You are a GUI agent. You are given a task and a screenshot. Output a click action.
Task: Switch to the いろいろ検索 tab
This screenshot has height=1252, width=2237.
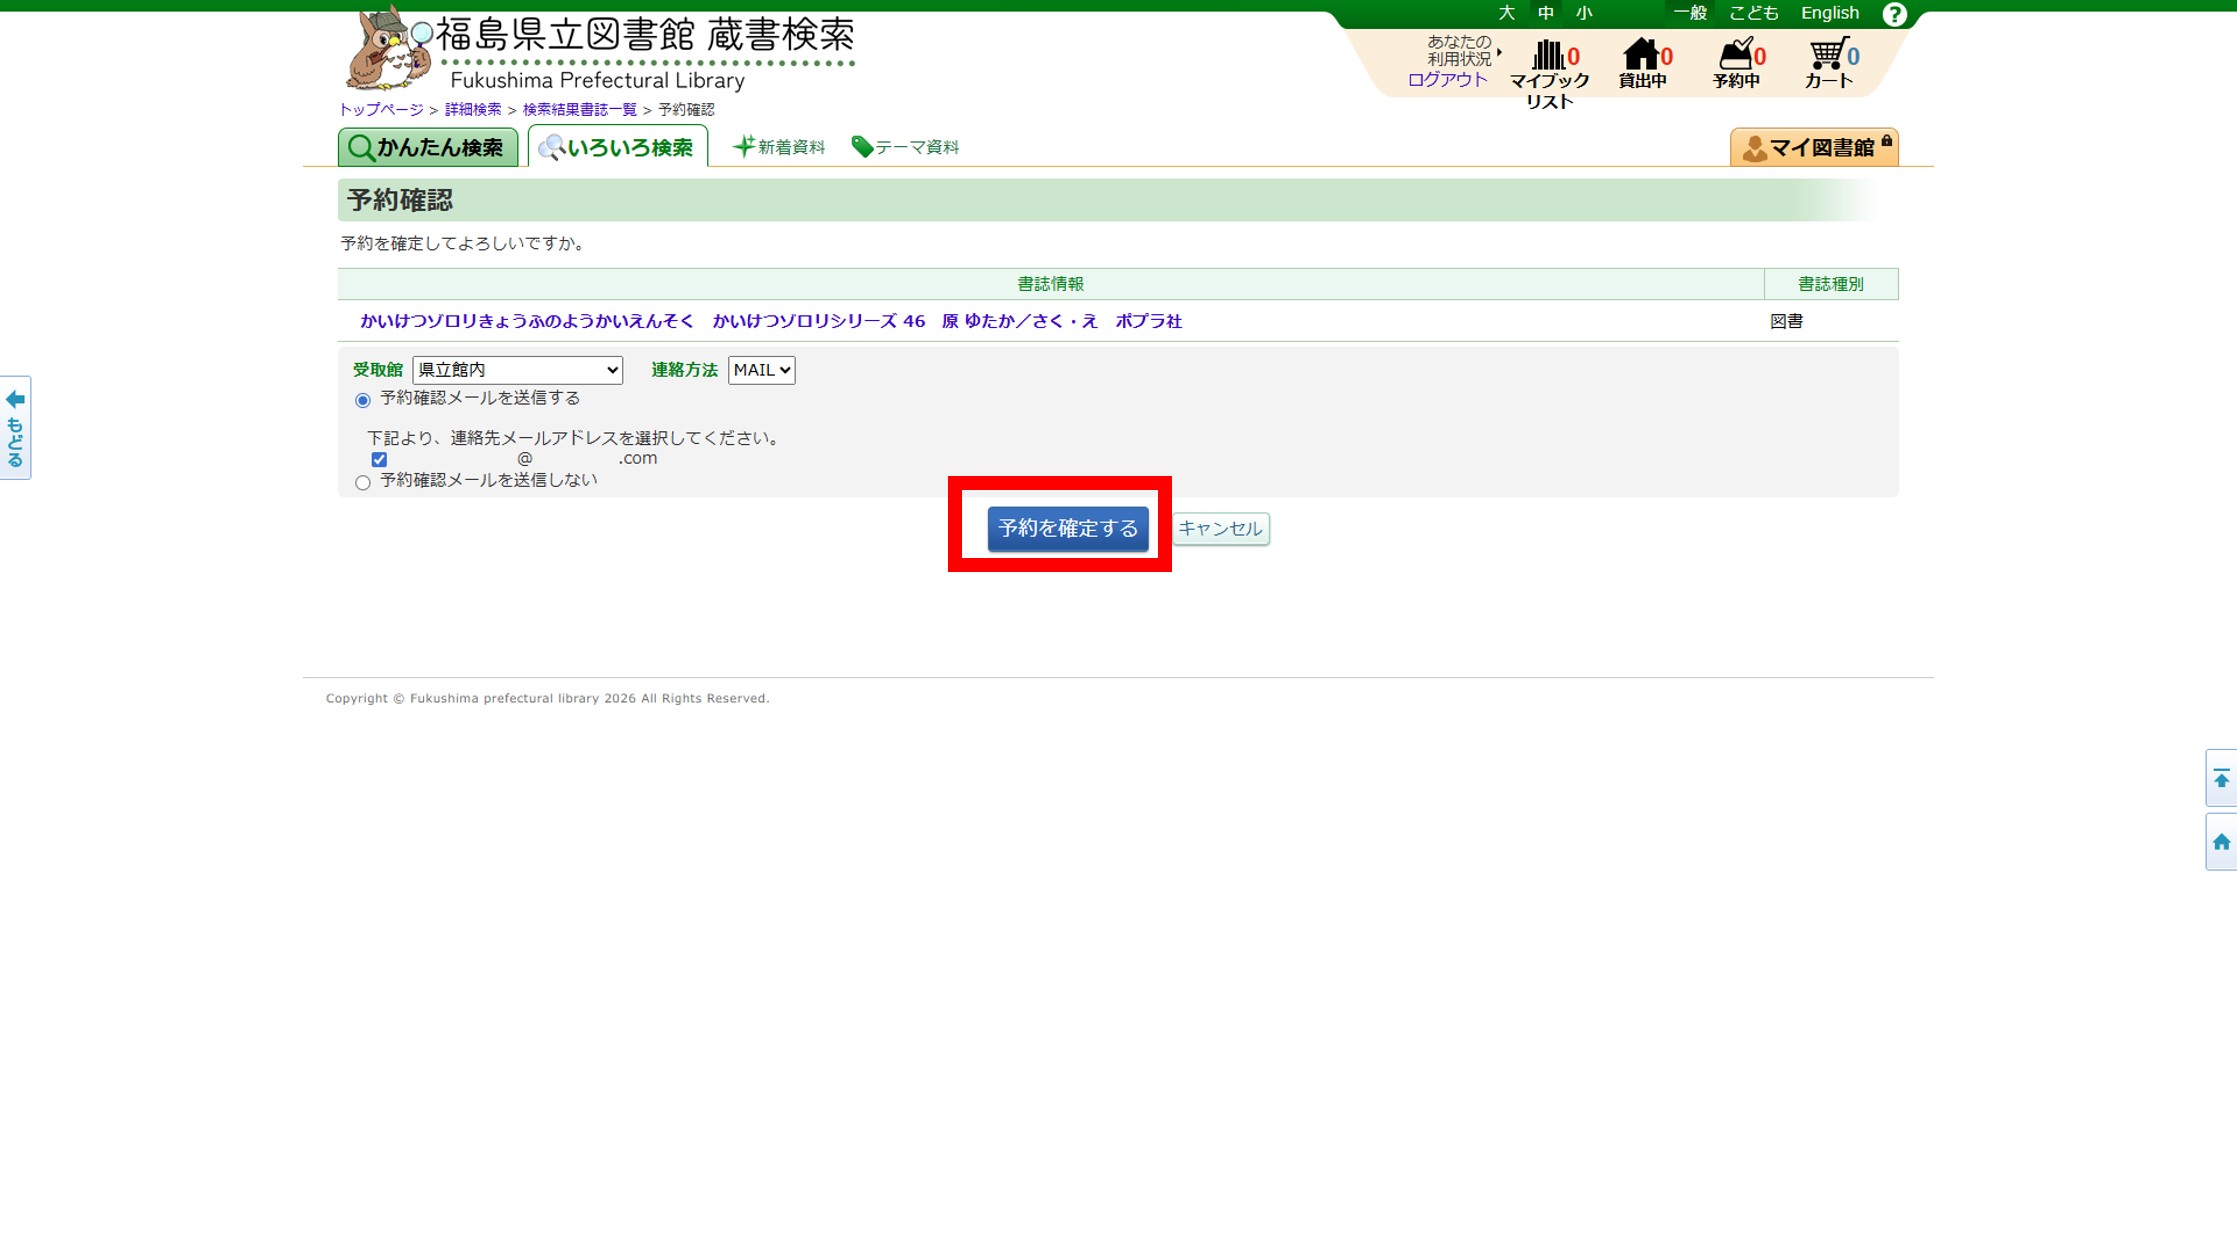pyautogui.click(x=618, y=148)
